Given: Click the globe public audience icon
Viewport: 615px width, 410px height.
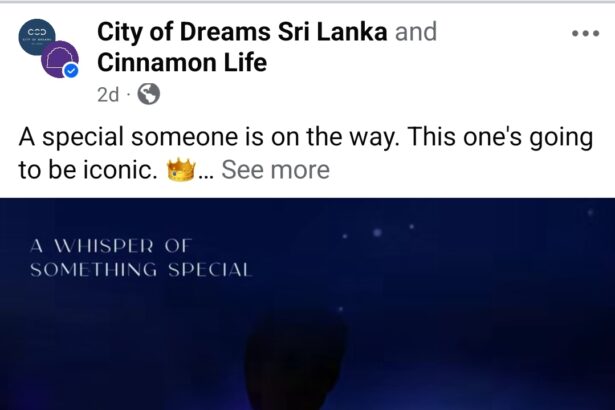Looking at the screenshot, I should point(148,94).
